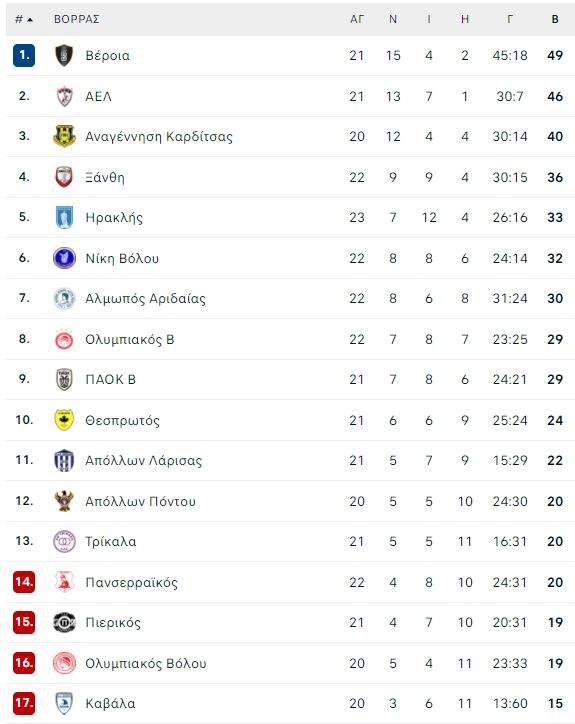
Task: Click the Καβάλα team name
Action: (110, 703)
